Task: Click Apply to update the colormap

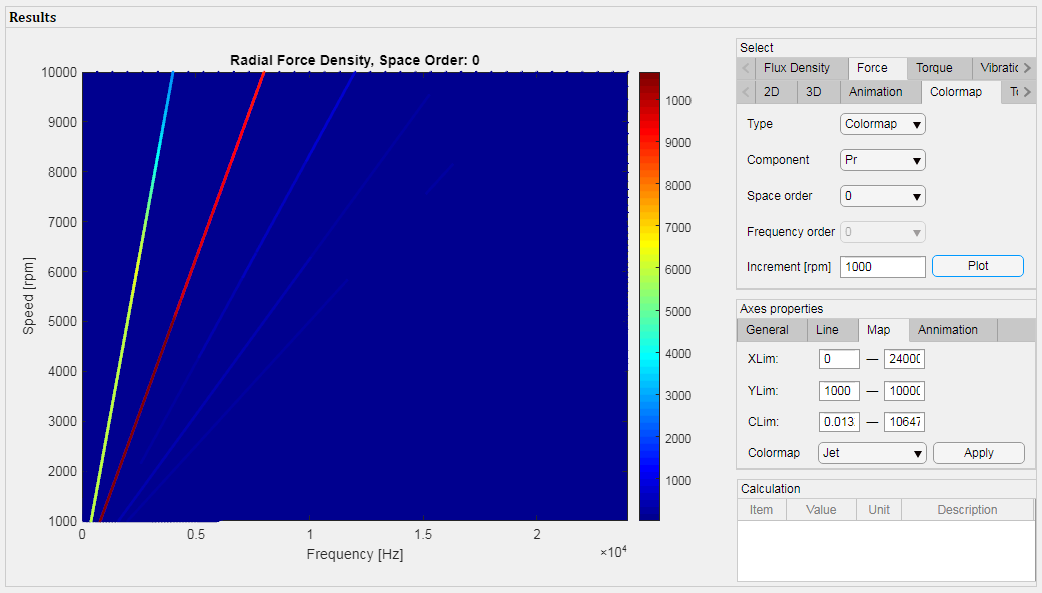Action: (x=978, y=453)
